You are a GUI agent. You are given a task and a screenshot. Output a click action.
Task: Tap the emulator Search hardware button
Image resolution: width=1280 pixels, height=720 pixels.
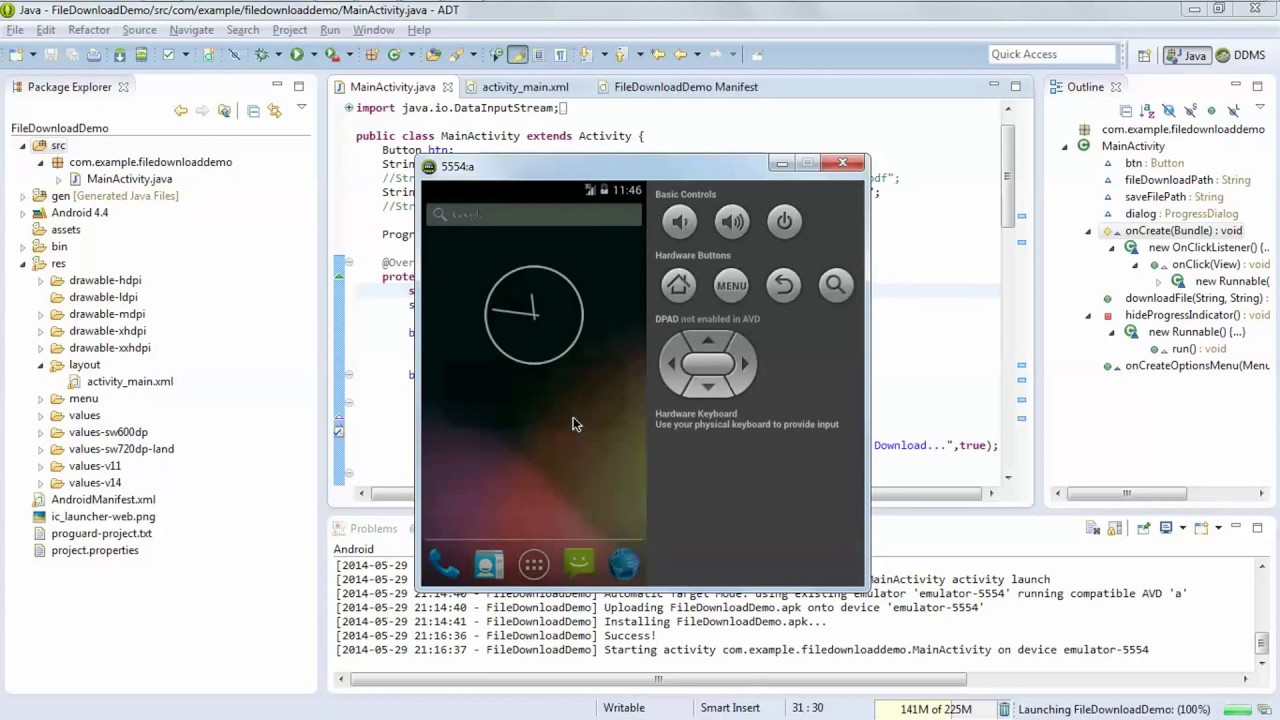tap(835, 285)
